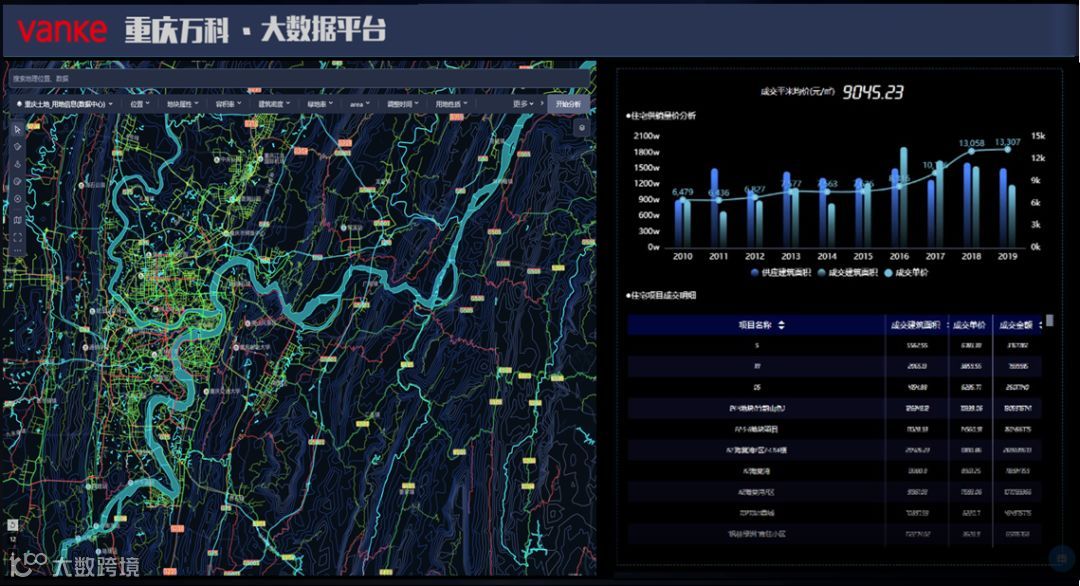Viewport: 1080px width, 586px height.
Task: Open the 建筑密度 filter dropdown
Action: [x=274, y=104]
